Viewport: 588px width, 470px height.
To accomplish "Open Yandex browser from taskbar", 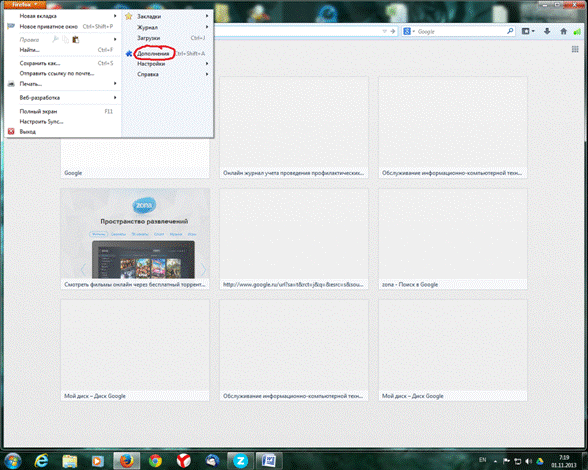I will coord(184,460).
